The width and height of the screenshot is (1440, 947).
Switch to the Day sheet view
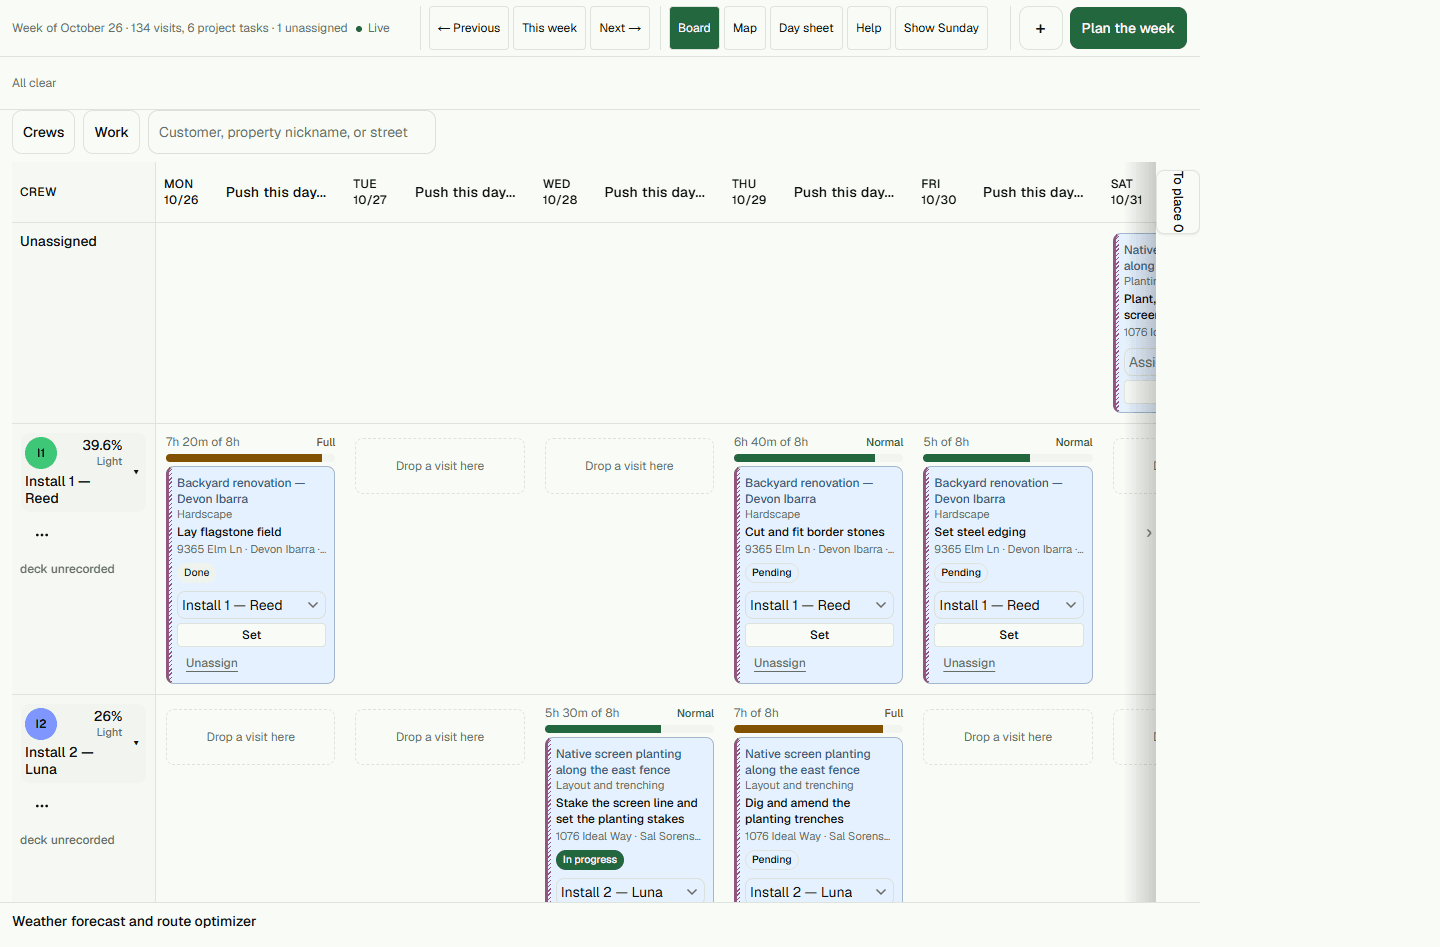click(806, 28)
